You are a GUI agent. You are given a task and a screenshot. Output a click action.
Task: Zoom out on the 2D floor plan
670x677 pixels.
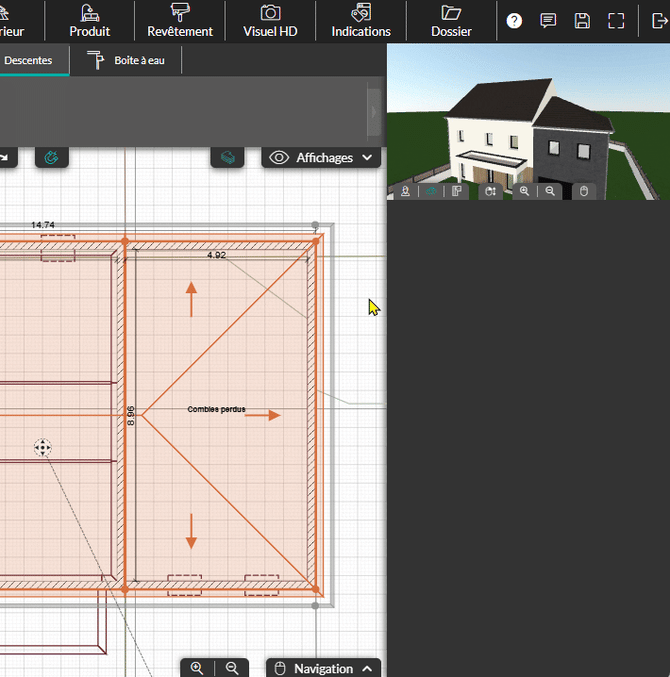(232, 668)
